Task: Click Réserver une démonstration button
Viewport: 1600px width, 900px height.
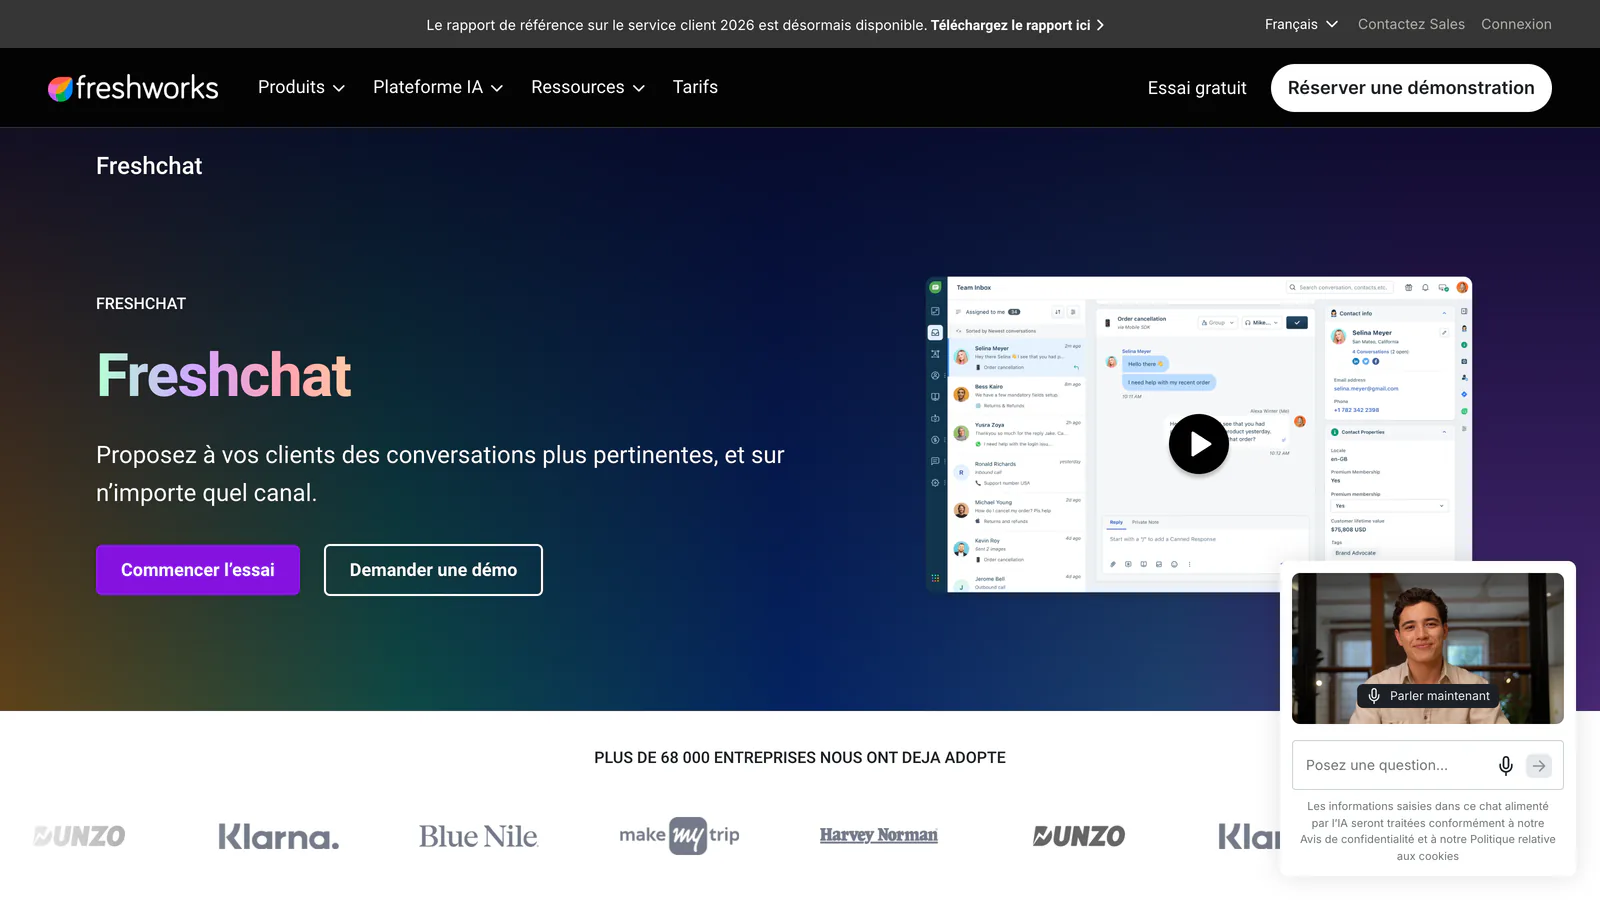Action: click(x=1411, y=88)
